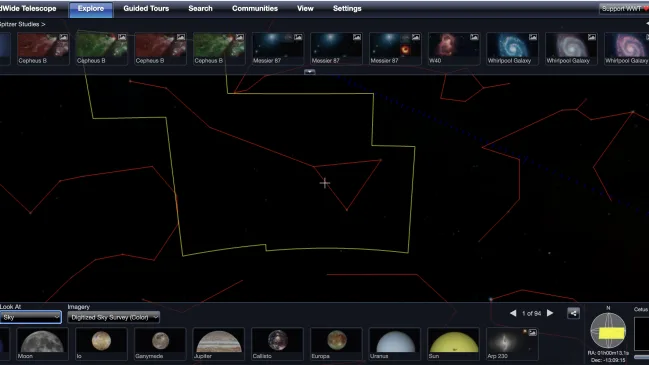
Task: Open the Look At dropdown showing Sky
Action: (31, 317)
